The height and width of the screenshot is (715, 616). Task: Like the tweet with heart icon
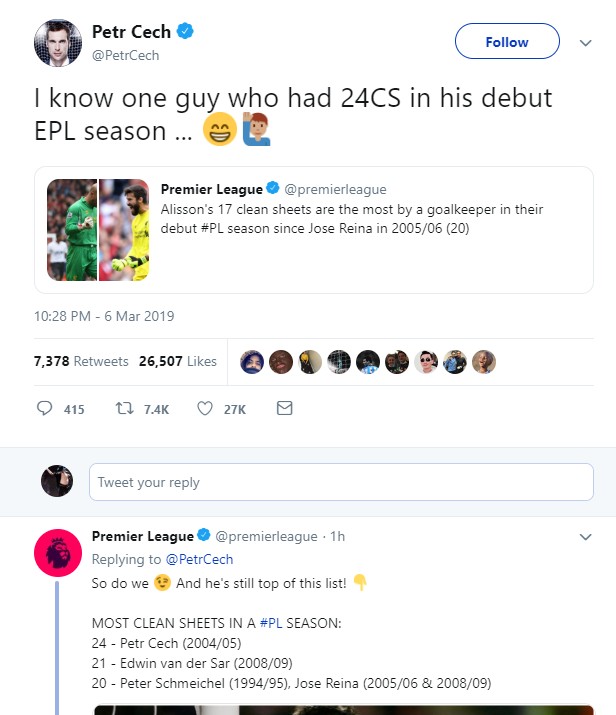click(205, 409)
